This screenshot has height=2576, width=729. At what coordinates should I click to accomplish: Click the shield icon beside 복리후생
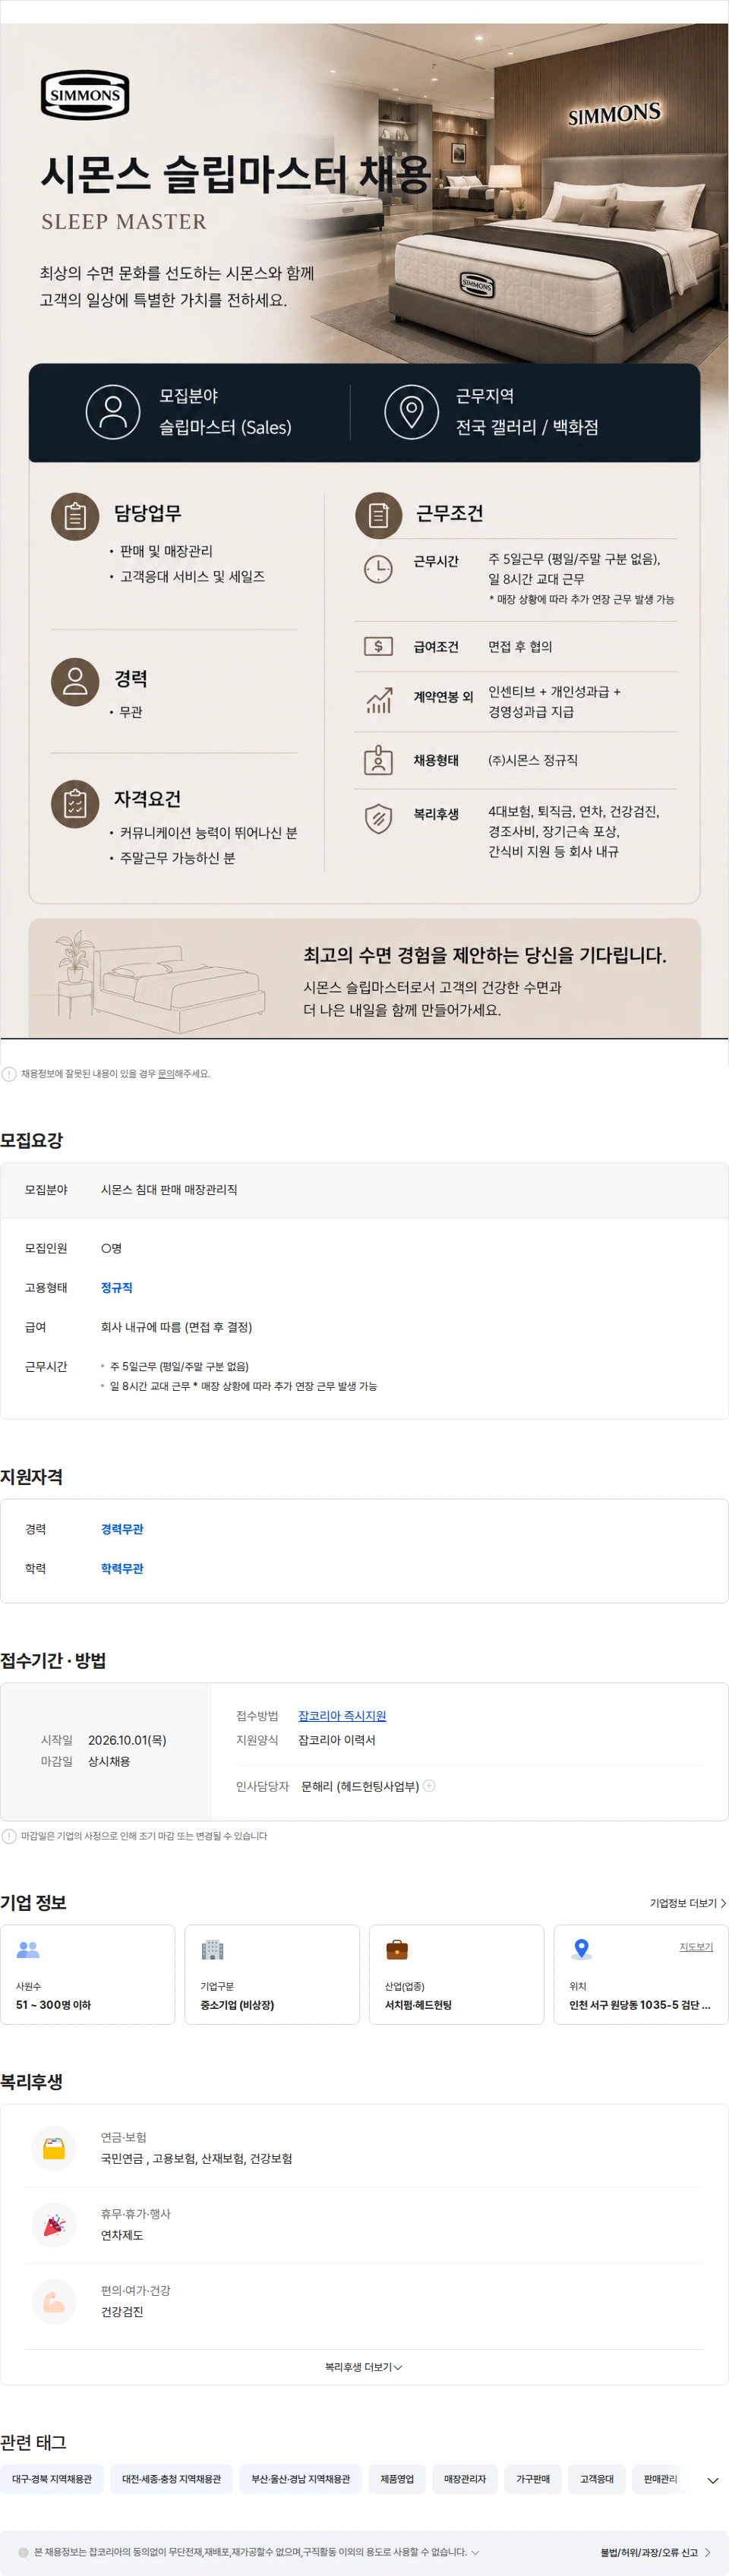click(378, 818)
